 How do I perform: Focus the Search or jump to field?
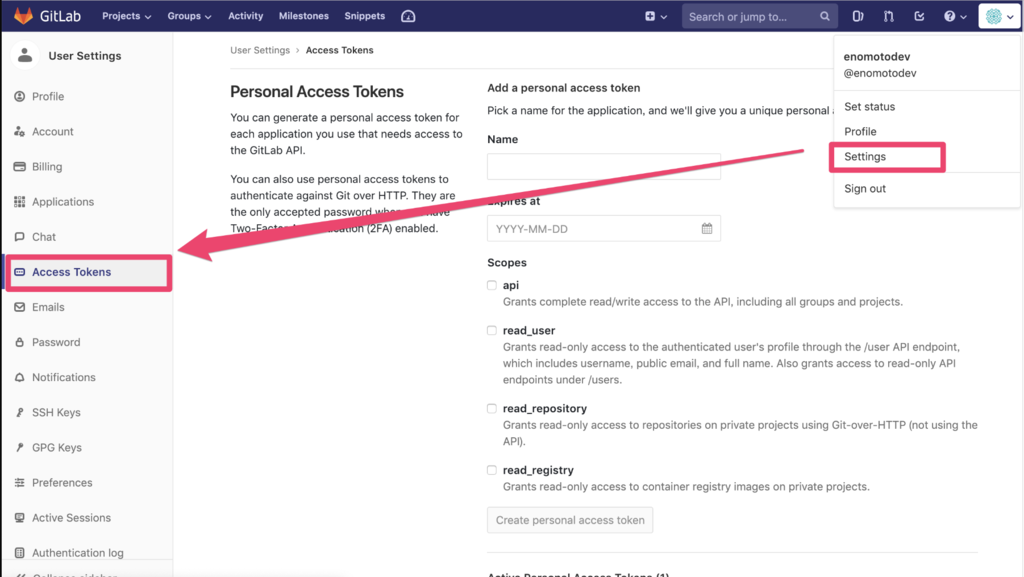[x=759, y=16]
